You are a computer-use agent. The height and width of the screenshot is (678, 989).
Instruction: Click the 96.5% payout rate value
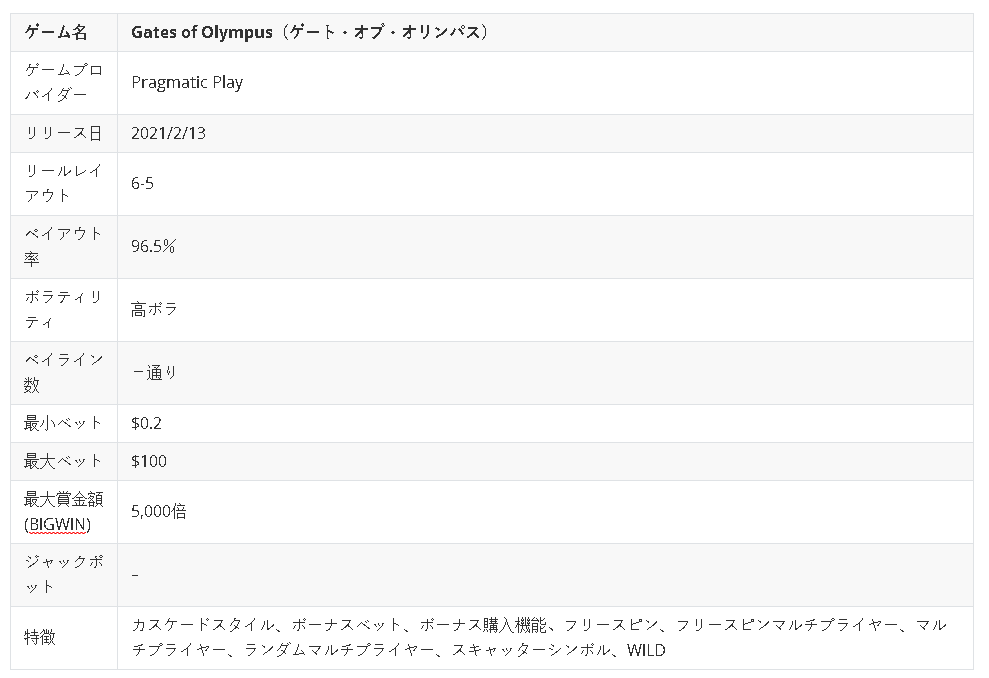[153, 247]
